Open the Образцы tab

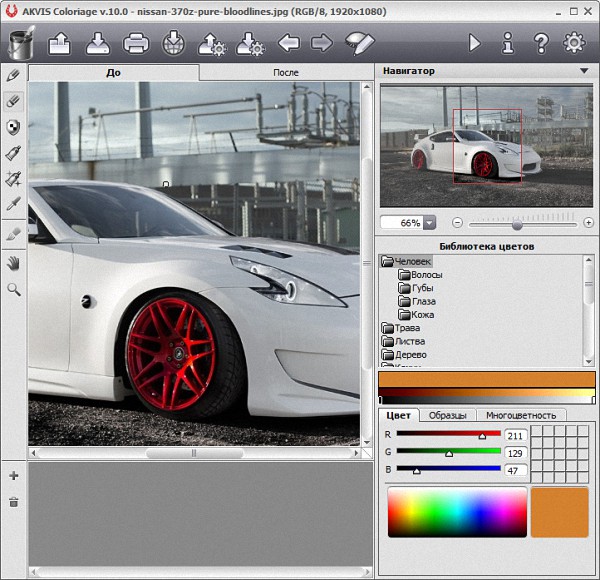447,415
